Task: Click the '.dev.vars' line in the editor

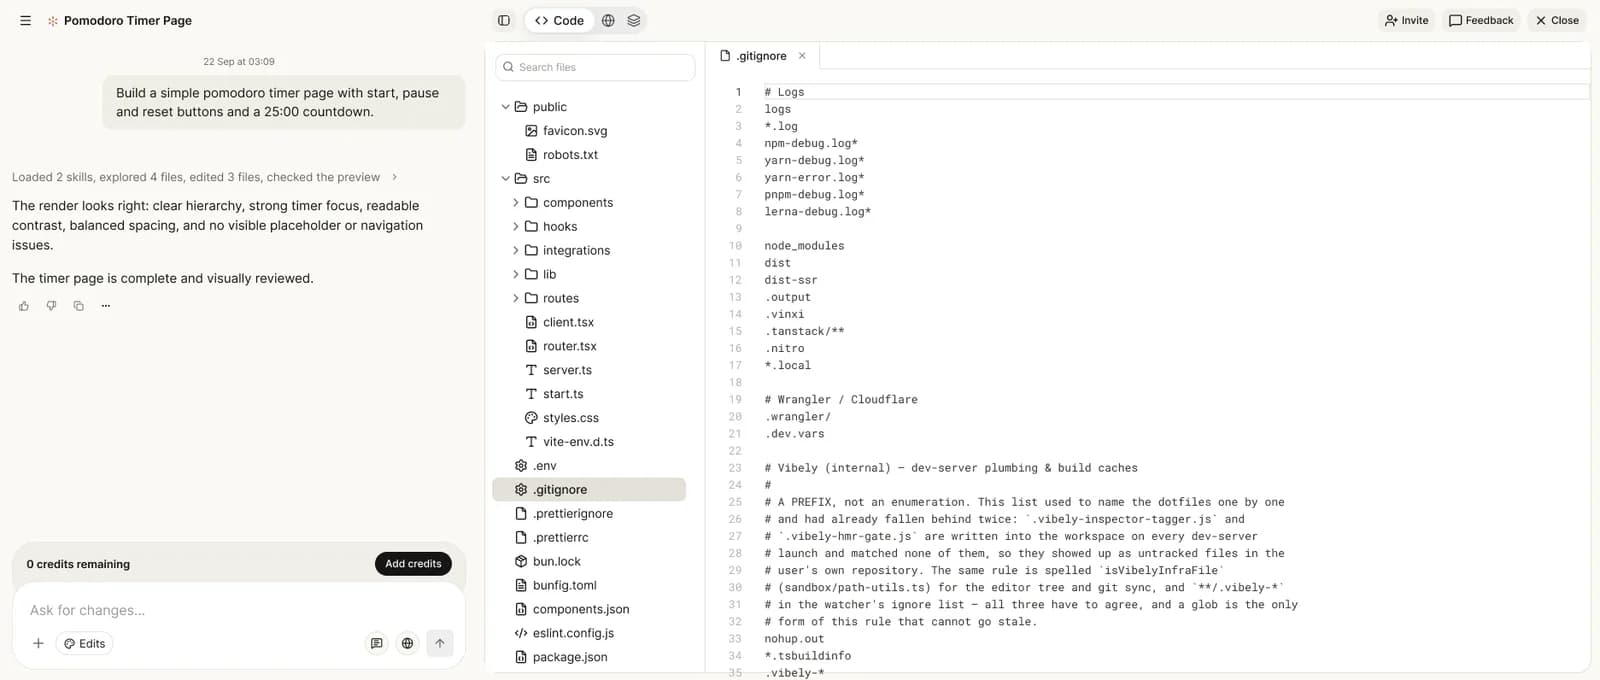Action: [x=794, y=434]
